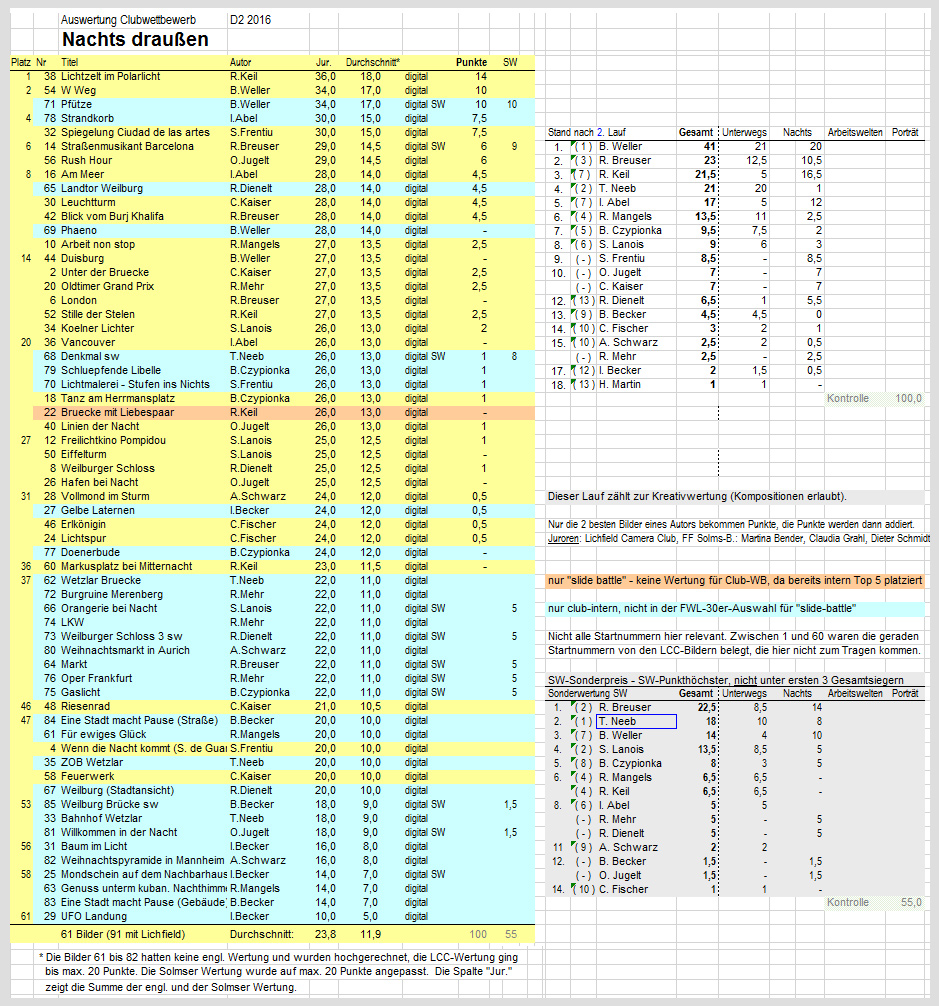939x1006 pixels.
Task: Select the 'Straßenmusikant Barcelona' entry
Action: point(127,146)
